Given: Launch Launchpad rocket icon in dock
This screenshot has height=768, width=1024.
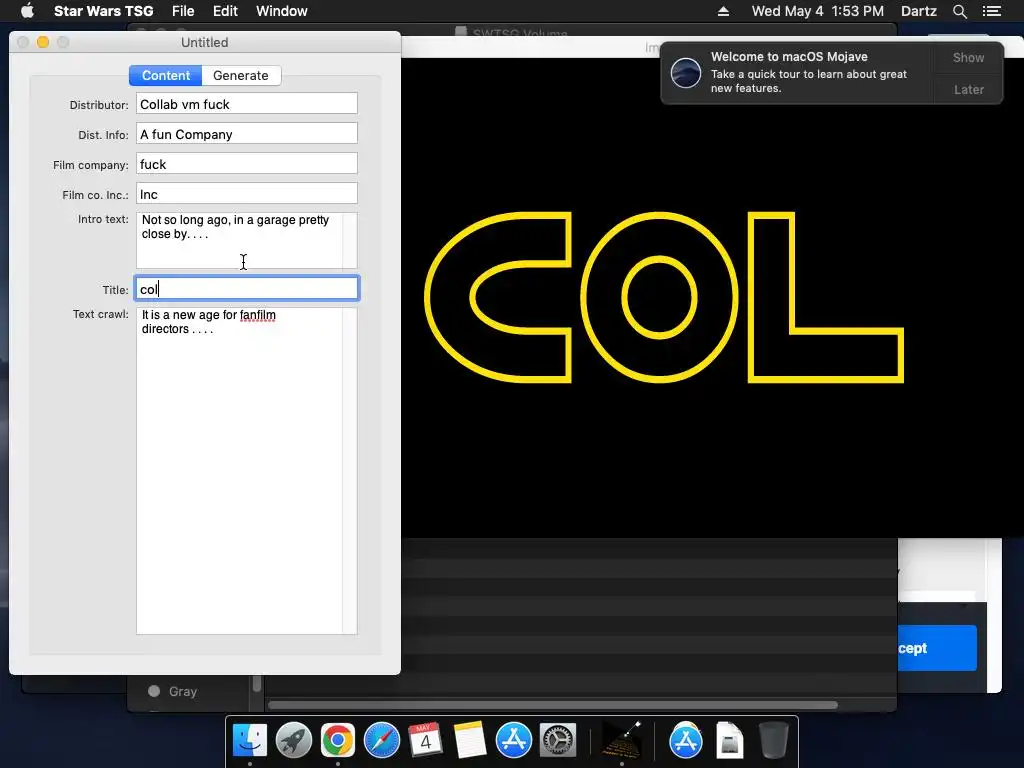Looking at the screenshot, I should [x=294, y=741].
